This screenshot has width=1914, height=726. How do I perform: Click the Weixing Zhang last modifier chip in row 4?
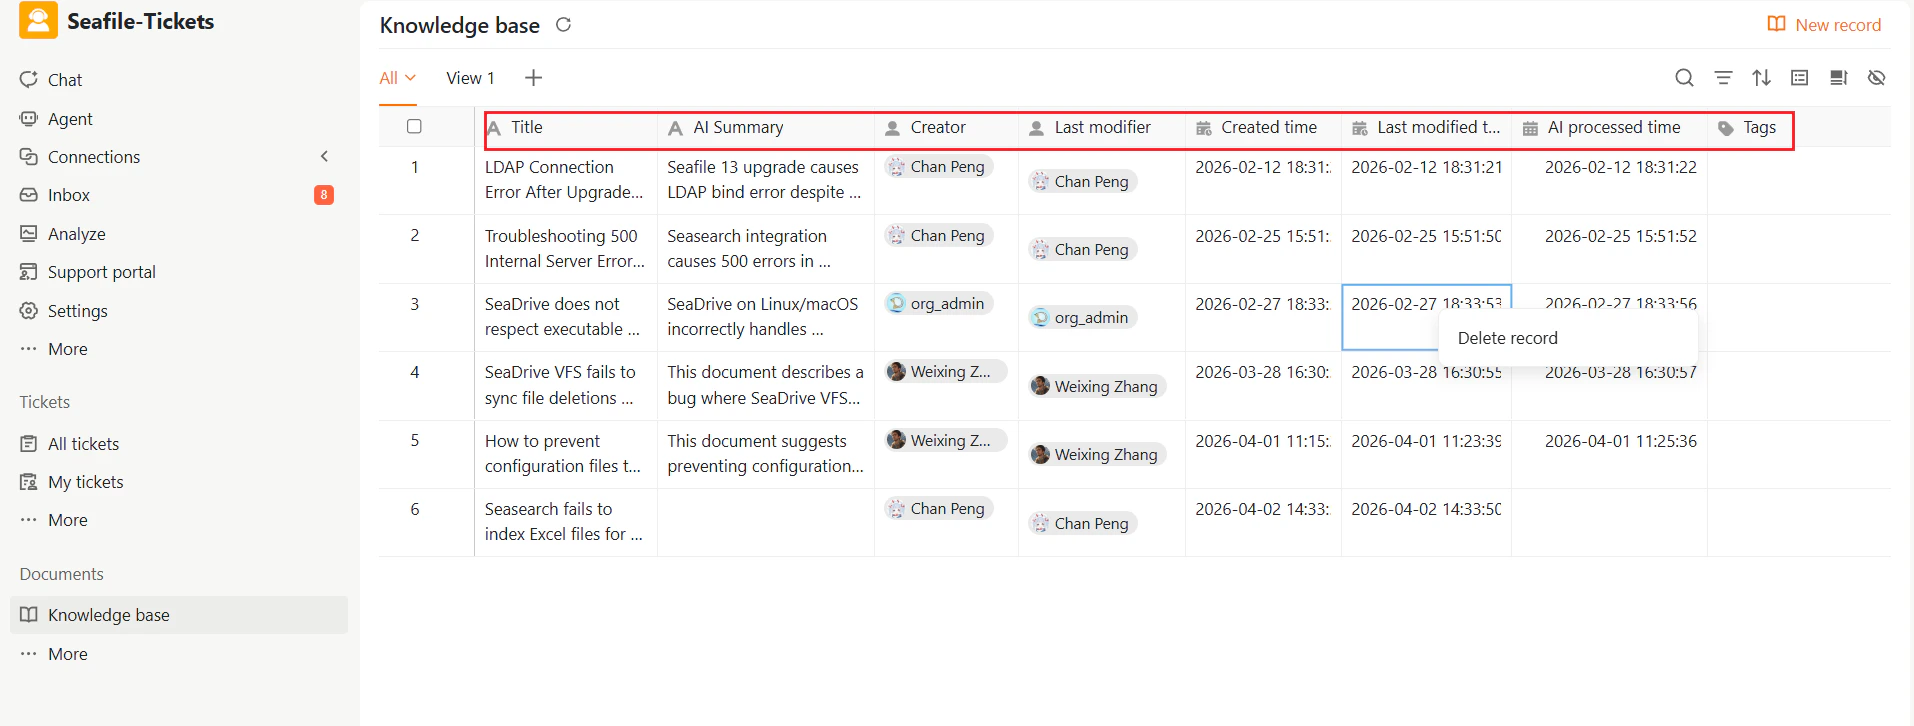click(x=1097, y=386)
